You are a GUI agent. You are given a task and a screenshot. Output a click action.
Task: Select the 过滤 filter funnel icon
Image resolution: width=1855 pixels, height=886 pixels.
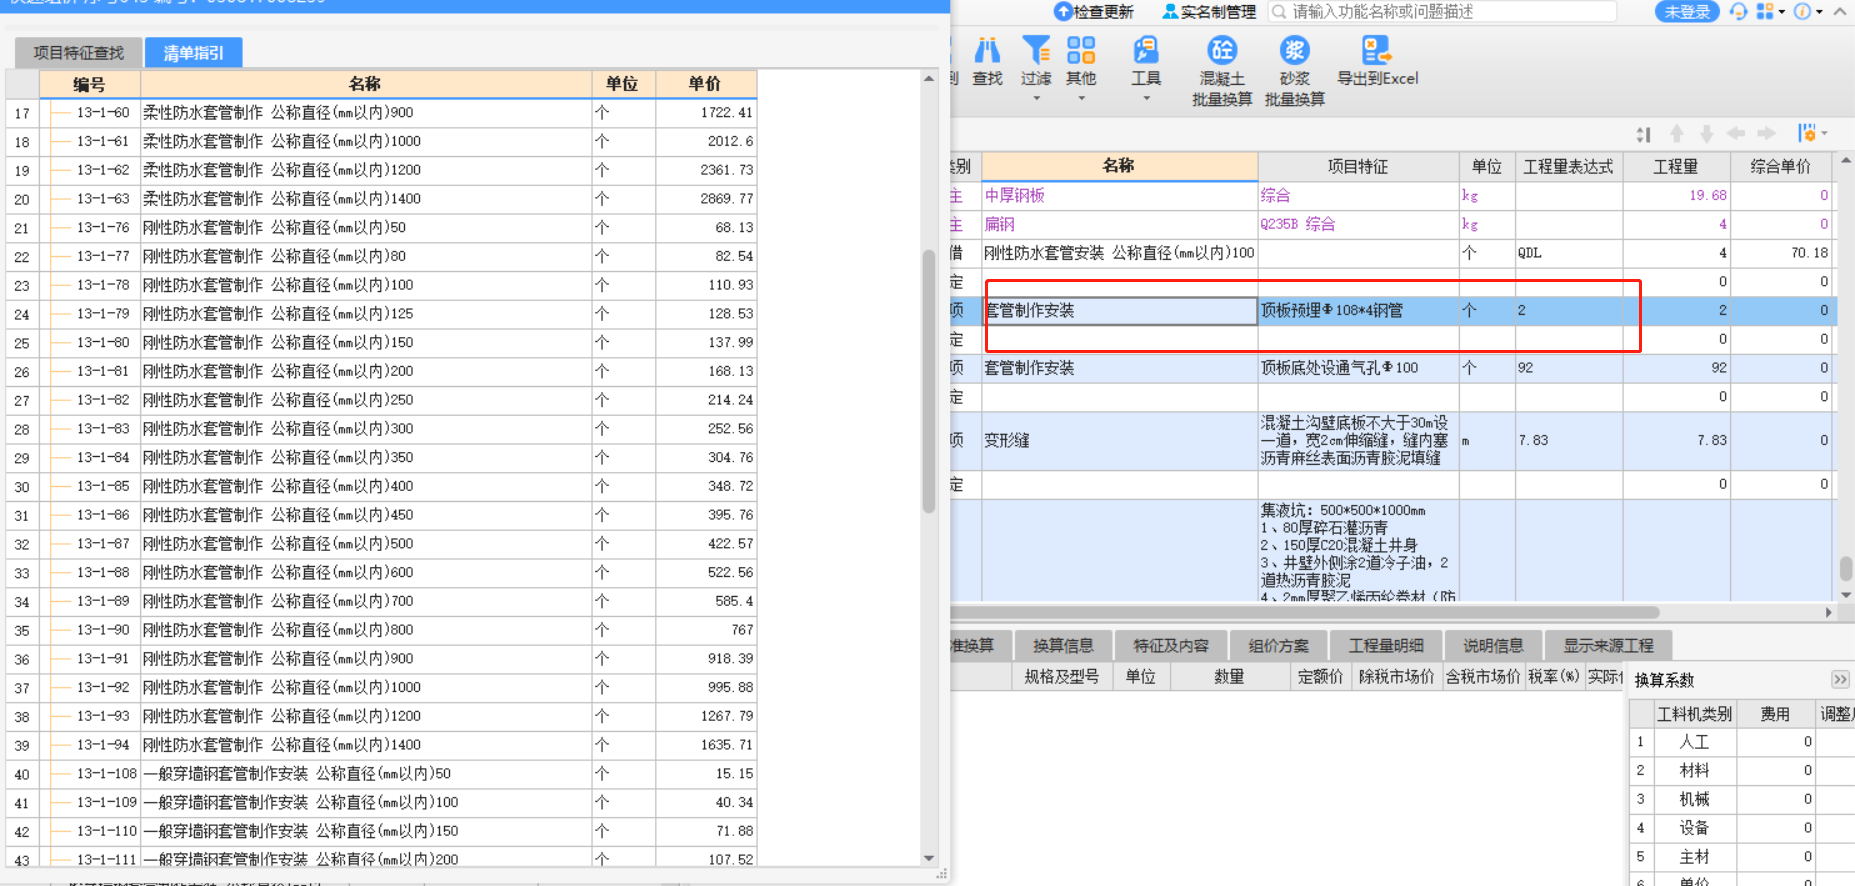click(1036, 50)
